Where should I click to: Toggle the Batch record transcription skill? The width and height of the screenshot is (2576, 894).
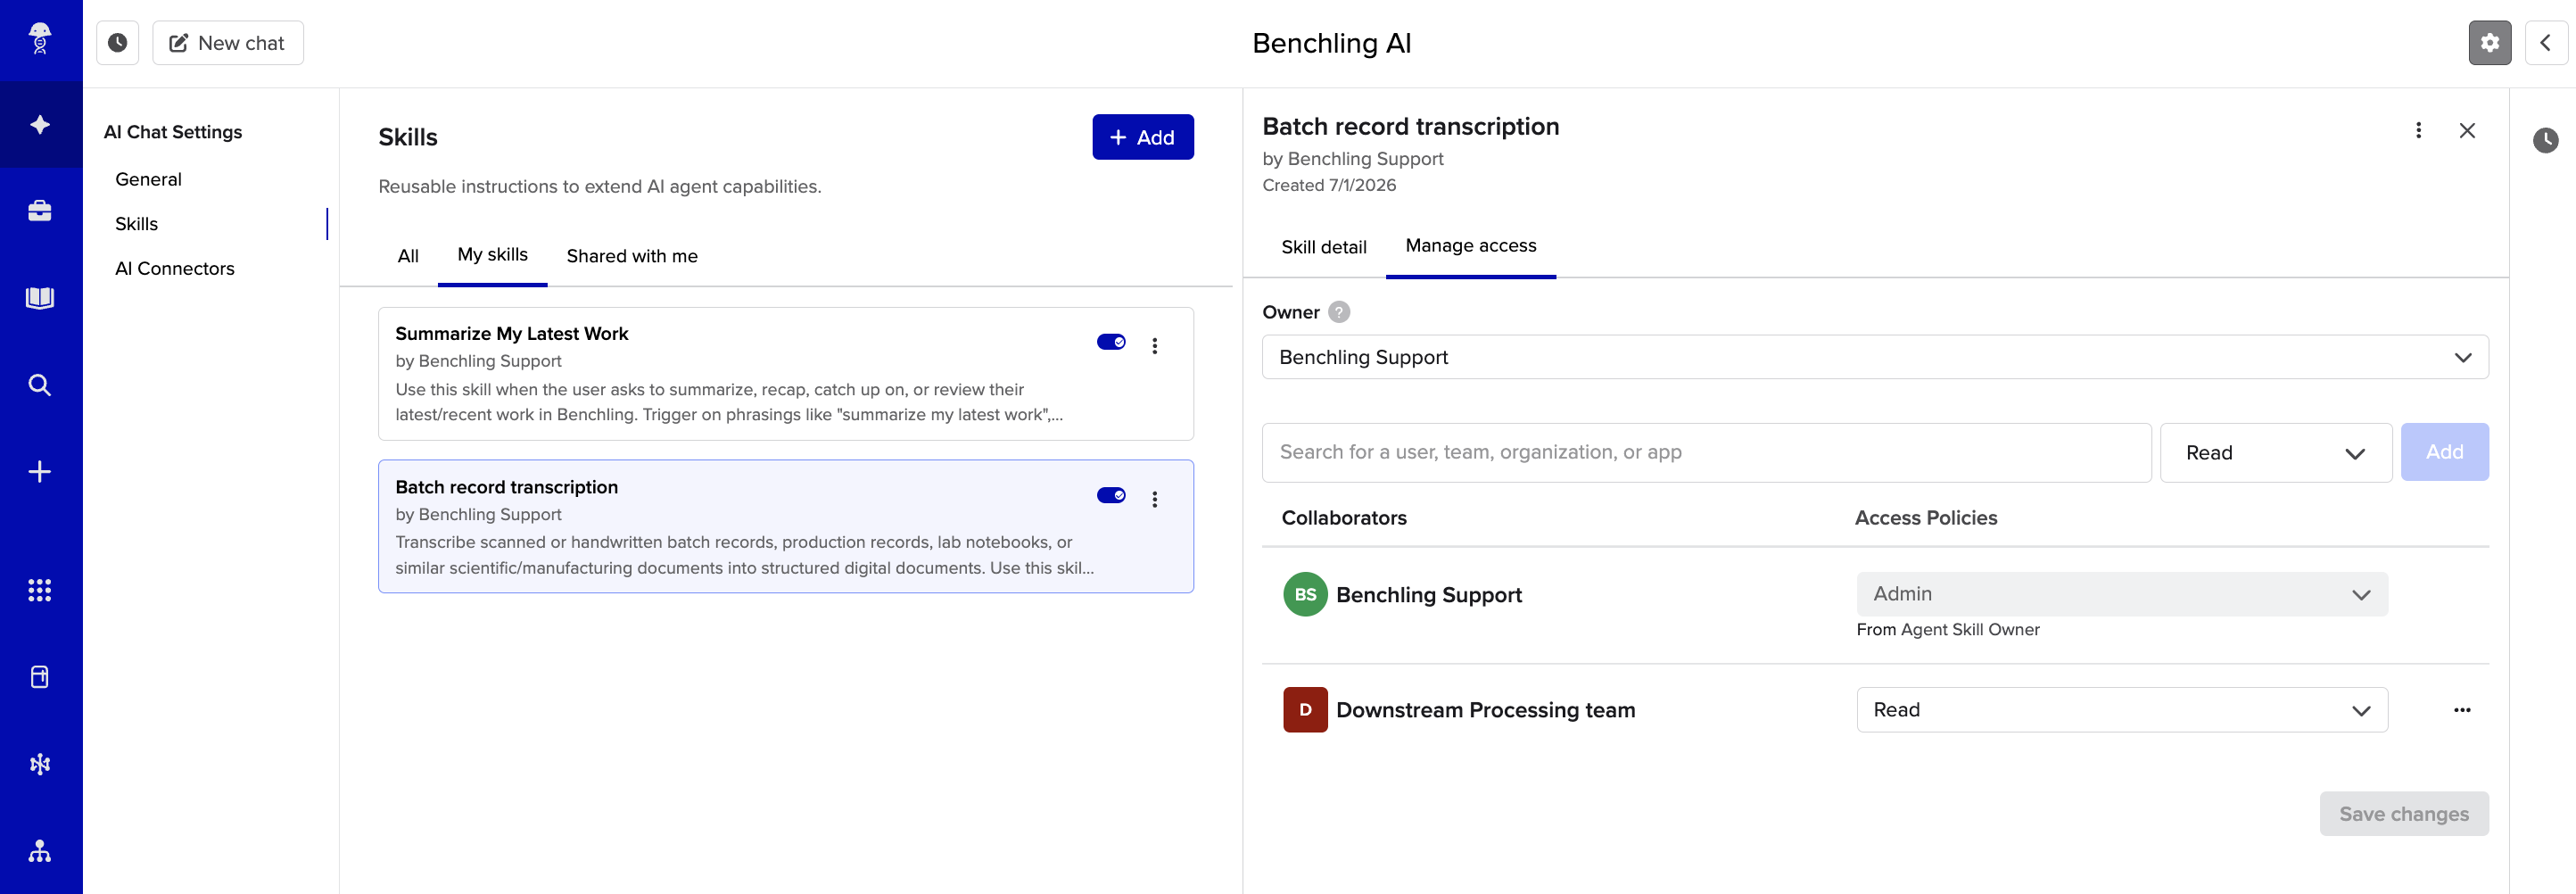[x=1111, y=495]
